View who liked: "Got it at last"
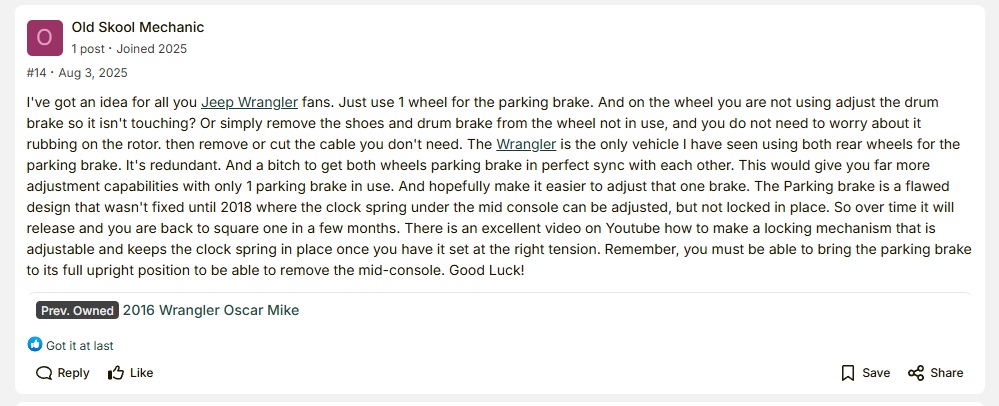The width and height of the screenshot is (999, 406). point(80,345)
